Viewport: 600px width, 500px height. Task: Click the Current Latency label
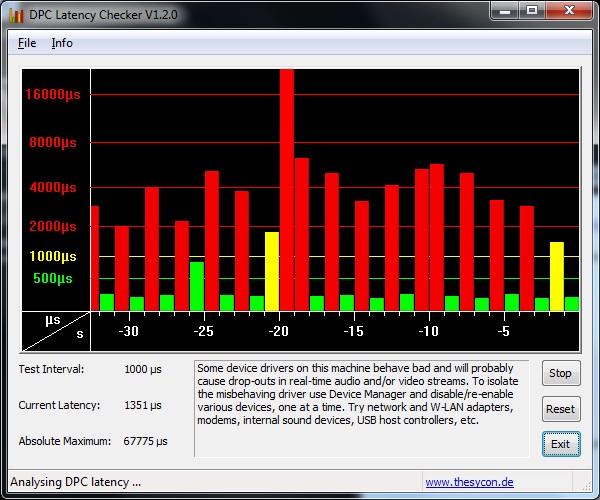[59, 405]
